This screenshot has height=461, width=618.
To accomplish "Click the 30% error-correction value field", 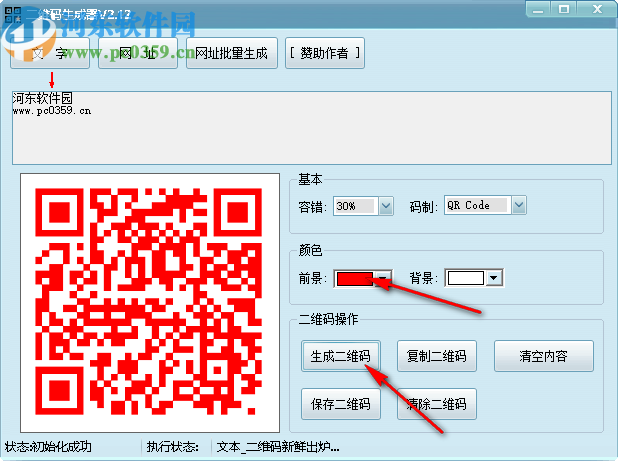I will 355,206.
